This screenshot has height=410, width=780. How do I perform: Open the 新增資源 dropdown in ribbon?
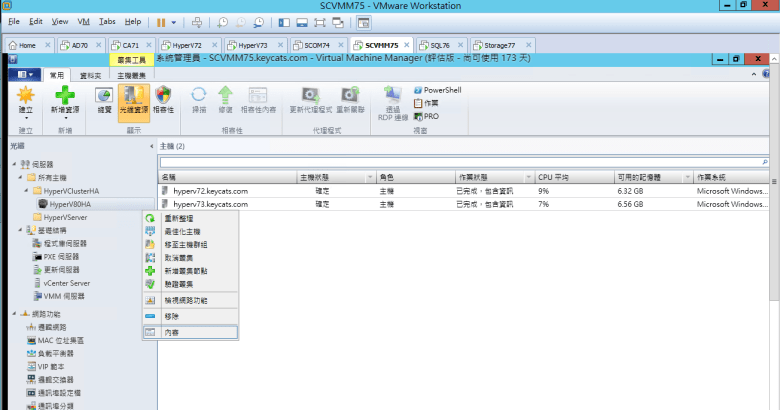click(x=65, y=118)
